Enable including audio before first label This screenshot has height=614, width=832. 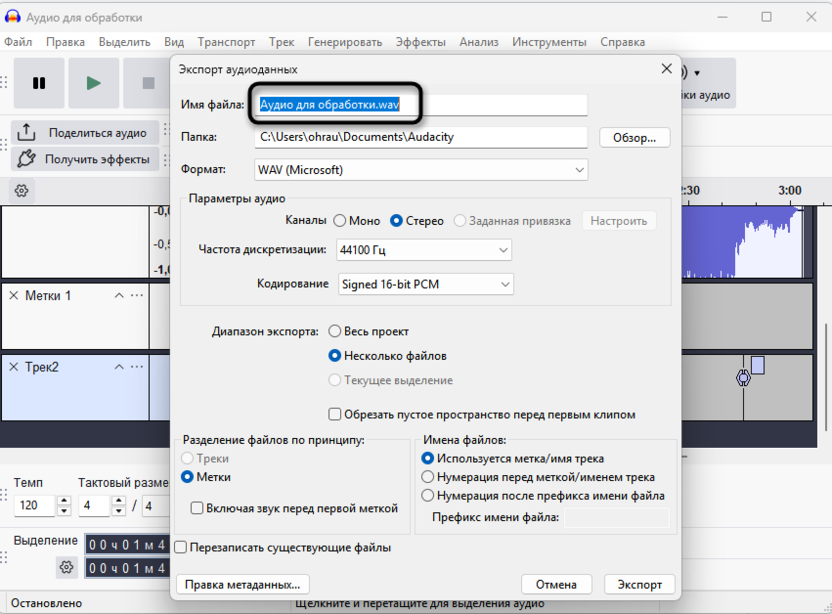(x=197, y=508)
